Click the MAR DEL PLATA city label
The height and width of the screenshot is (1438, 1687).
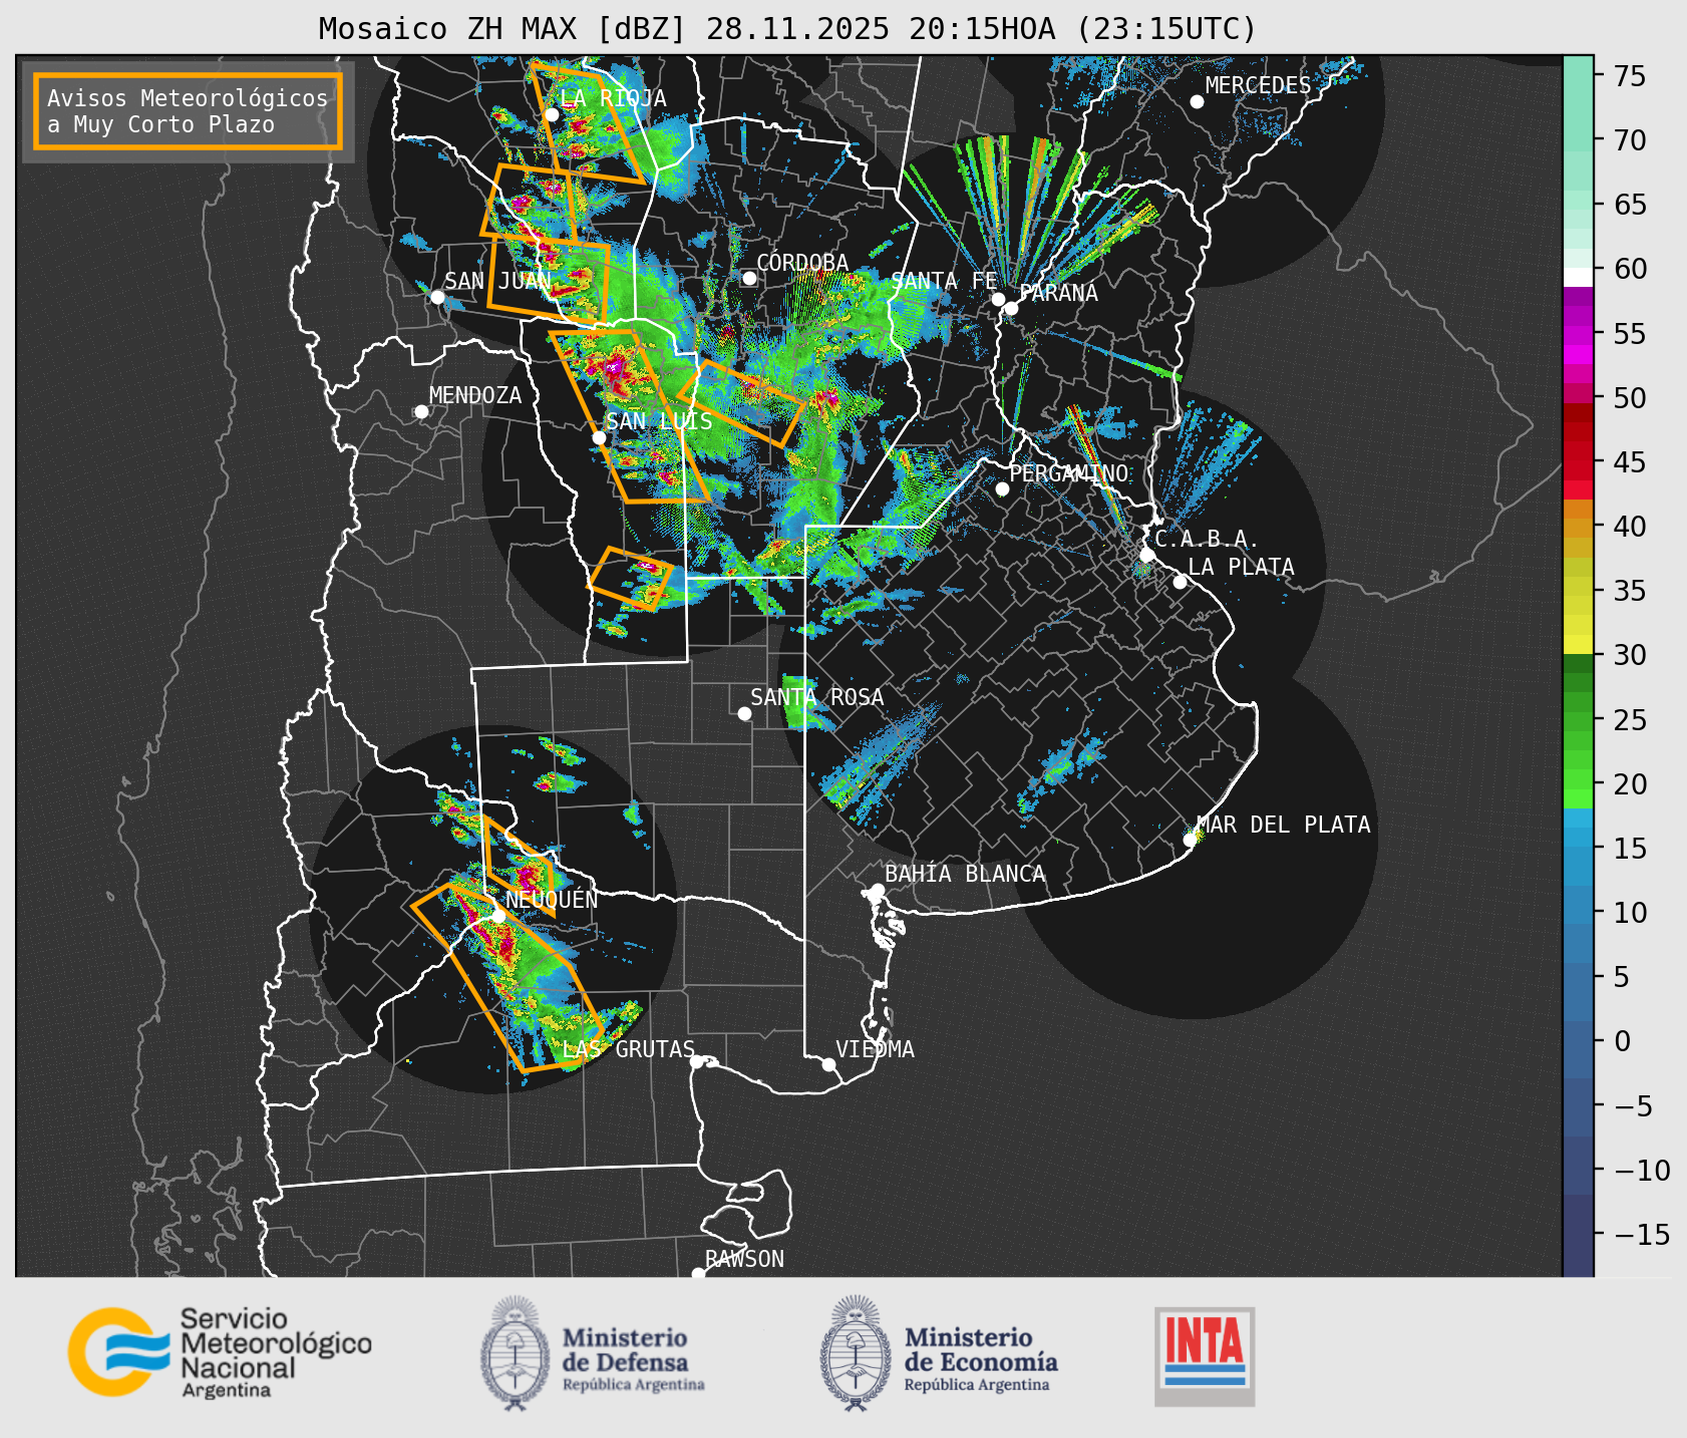pos(1284,825)
